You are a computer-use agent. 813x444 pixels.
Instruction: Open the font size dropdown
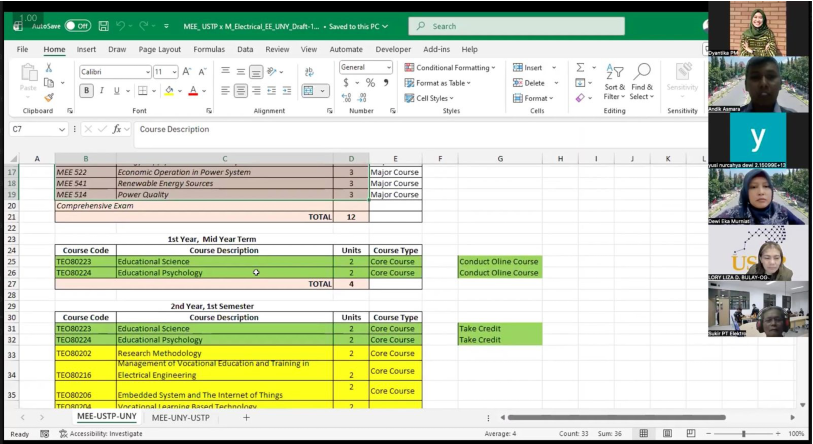point(174,72)
